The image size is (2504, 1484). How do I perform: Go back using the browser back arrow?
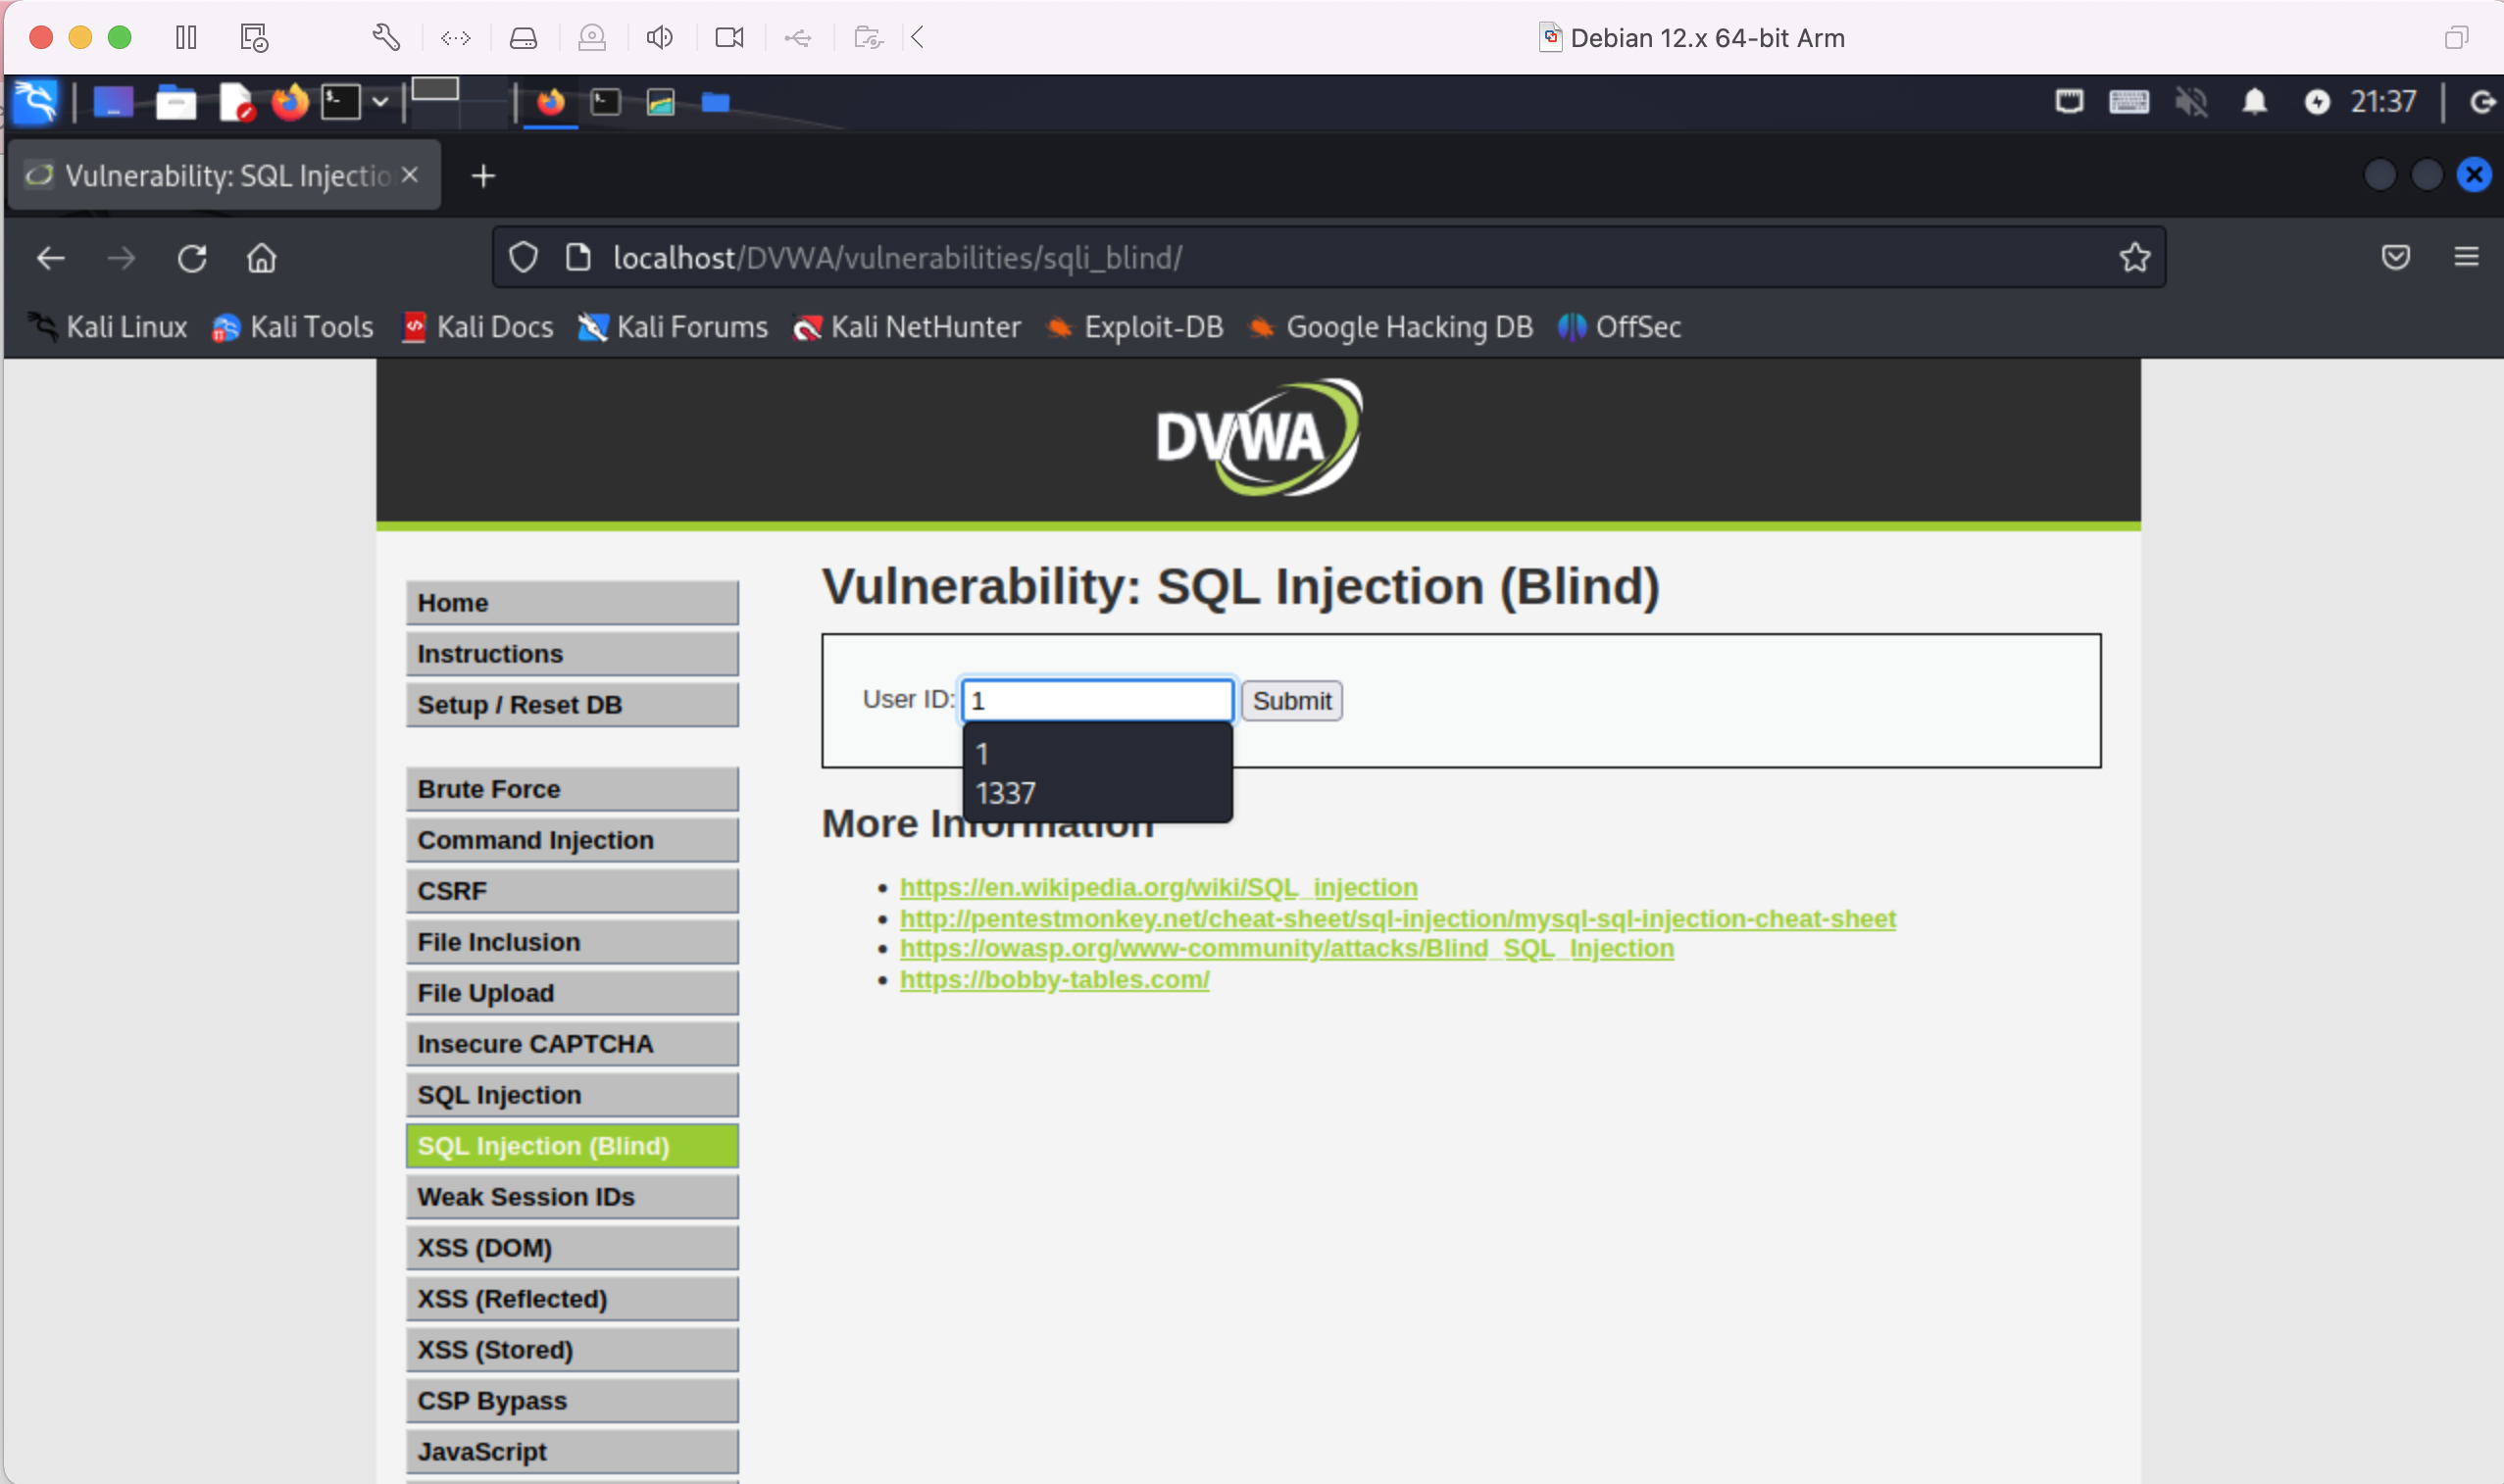pyautogui.click(x=50, y=259)
